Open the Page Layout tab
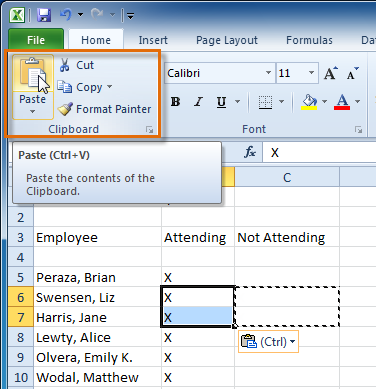 point(227,40)
